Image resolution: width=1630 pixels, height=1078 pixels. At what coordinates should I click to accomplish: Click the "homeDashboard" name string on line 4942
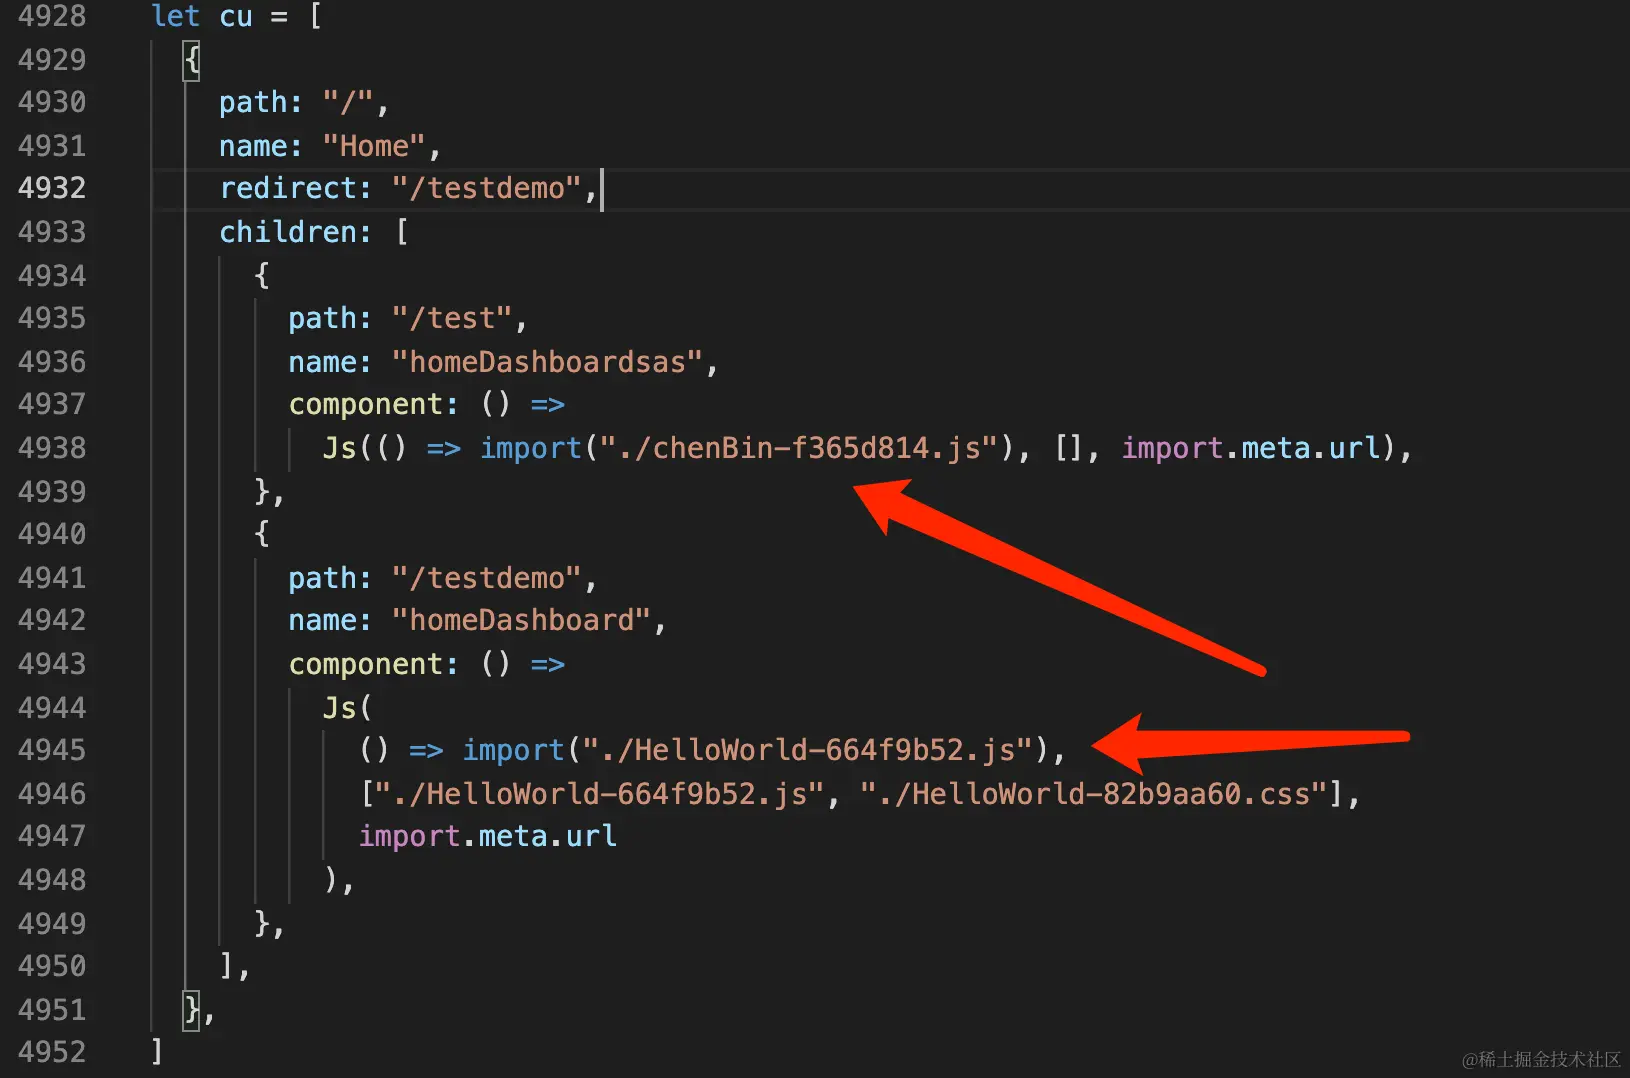click(x=522, y=620)
